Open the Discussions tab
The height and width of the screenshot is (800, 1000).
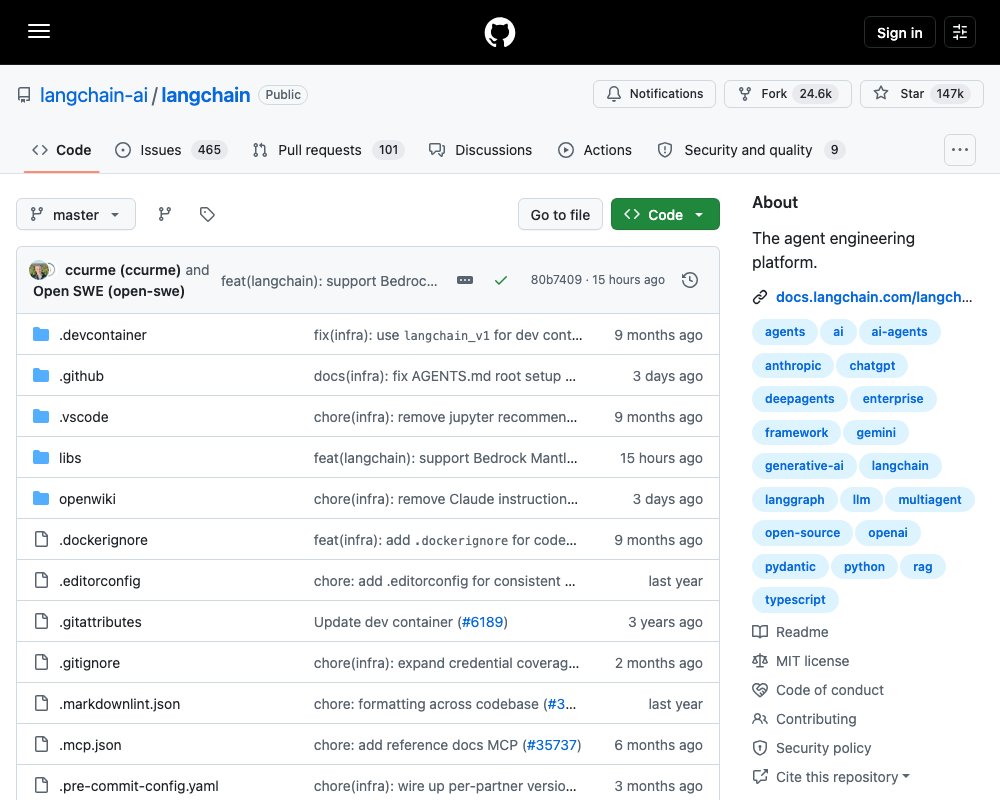(480, 150)
